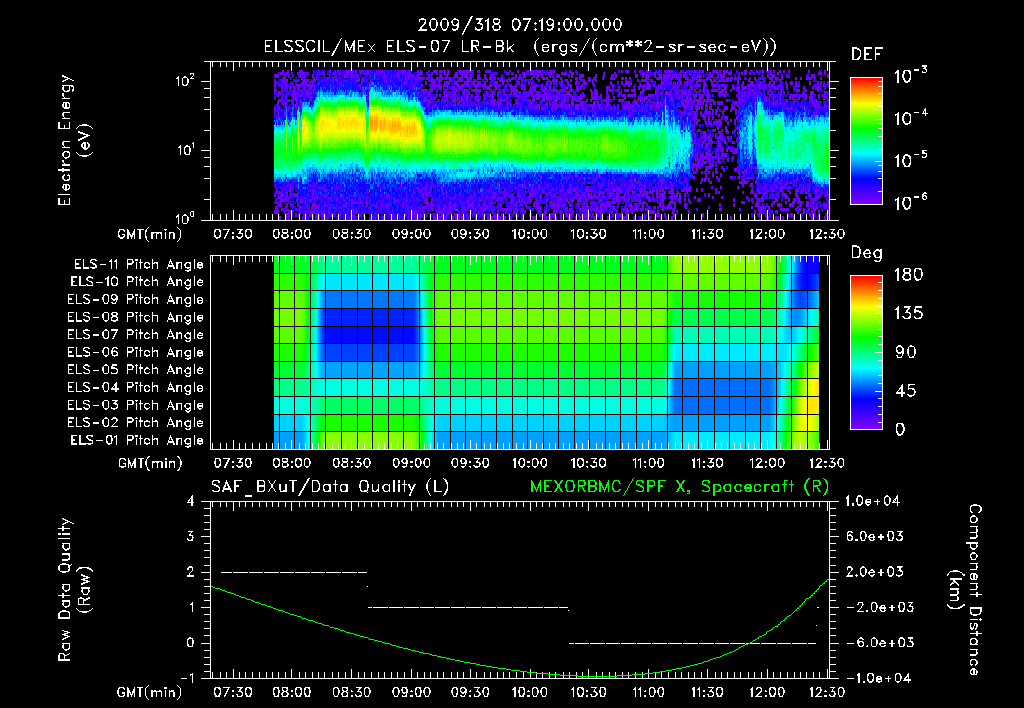The image size is (1024, 708).
Task: Click the GMT(min) label under the pitch angle panel
Action: (150, 464)
